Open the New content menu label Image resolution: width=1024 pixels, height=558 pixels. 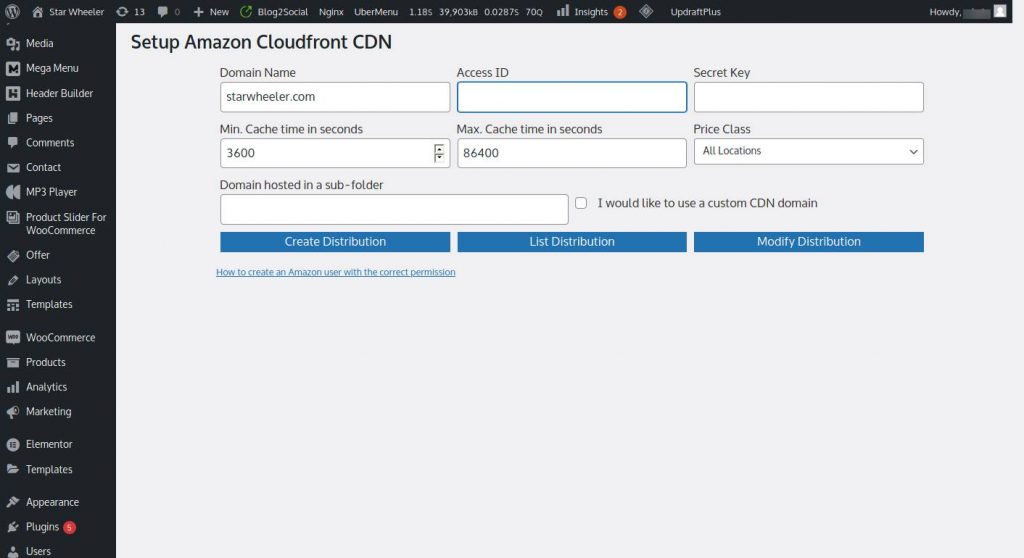pos(219,12)
